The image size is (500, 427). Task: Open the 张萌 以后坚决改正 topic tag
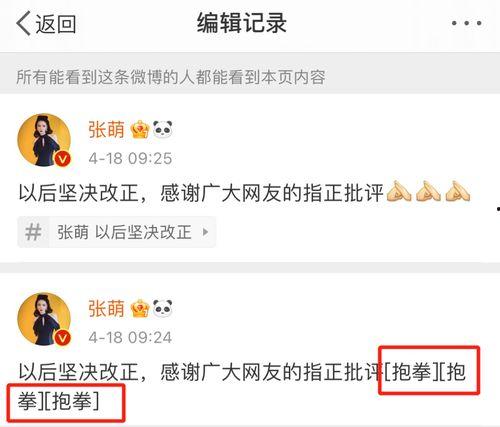tap(117, 232)
